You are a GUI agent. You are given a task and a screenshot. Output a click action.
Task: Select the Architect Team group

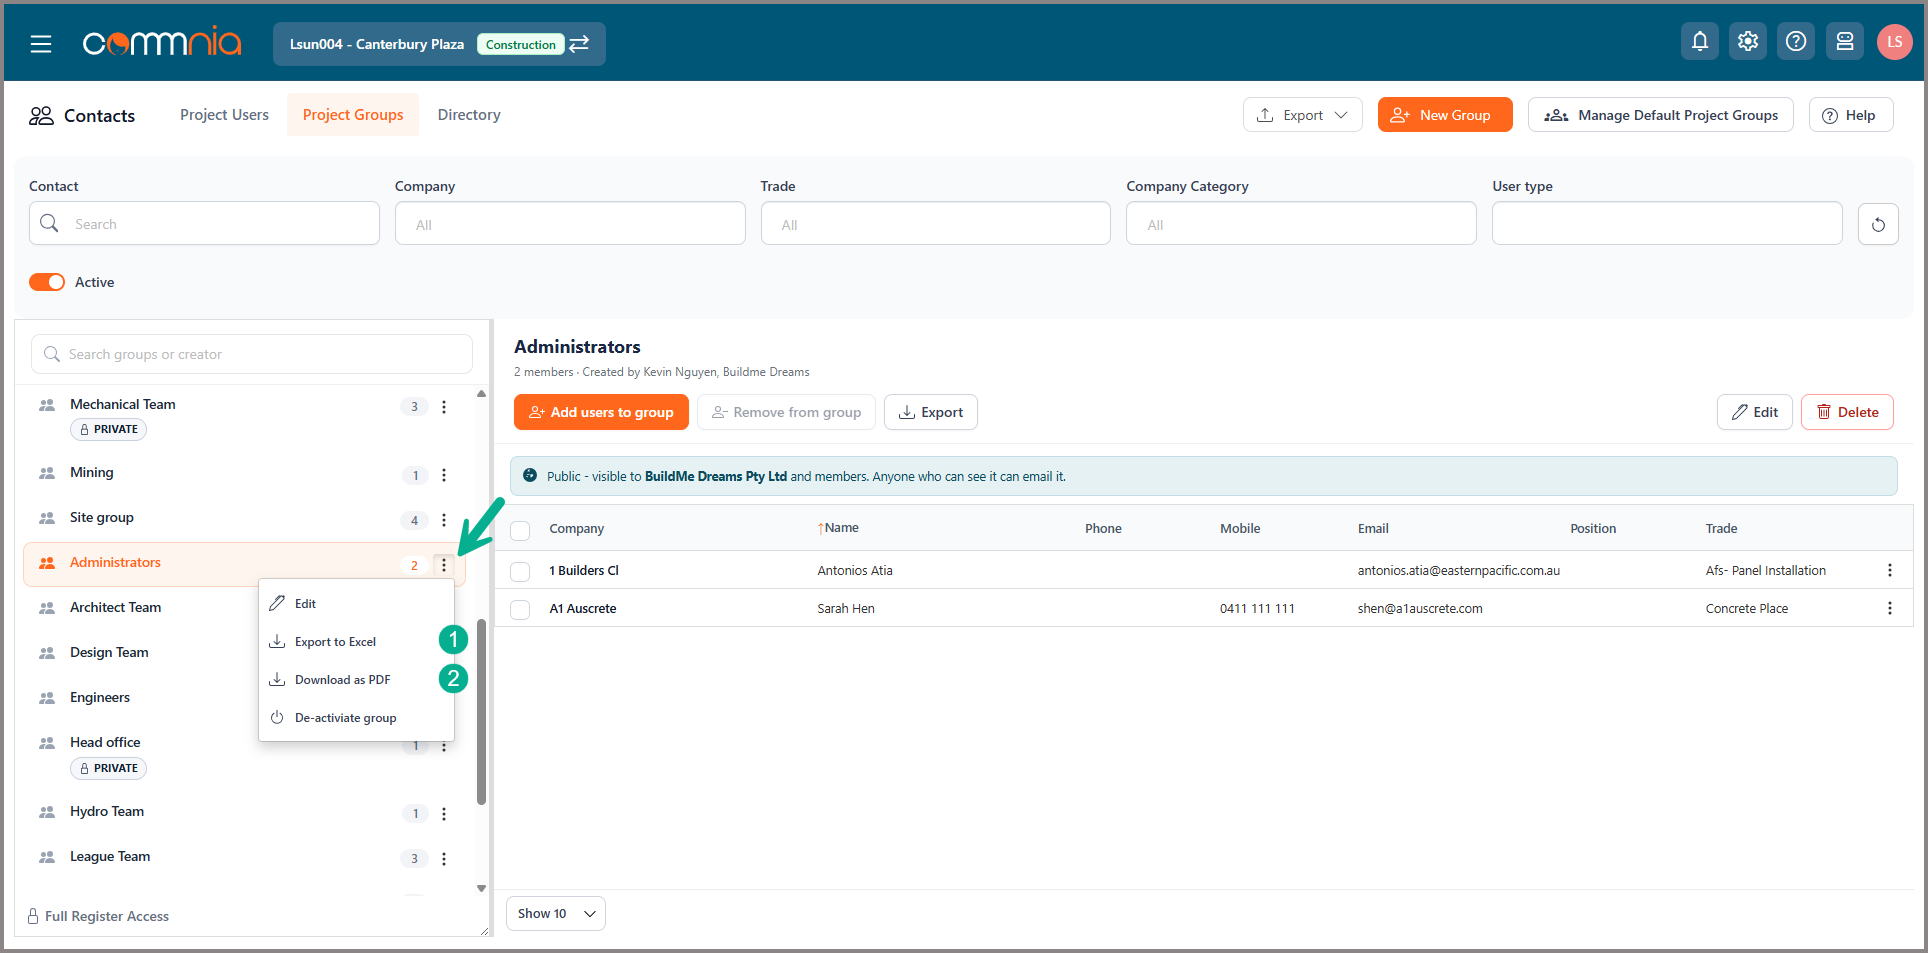[x=115, y=608]
